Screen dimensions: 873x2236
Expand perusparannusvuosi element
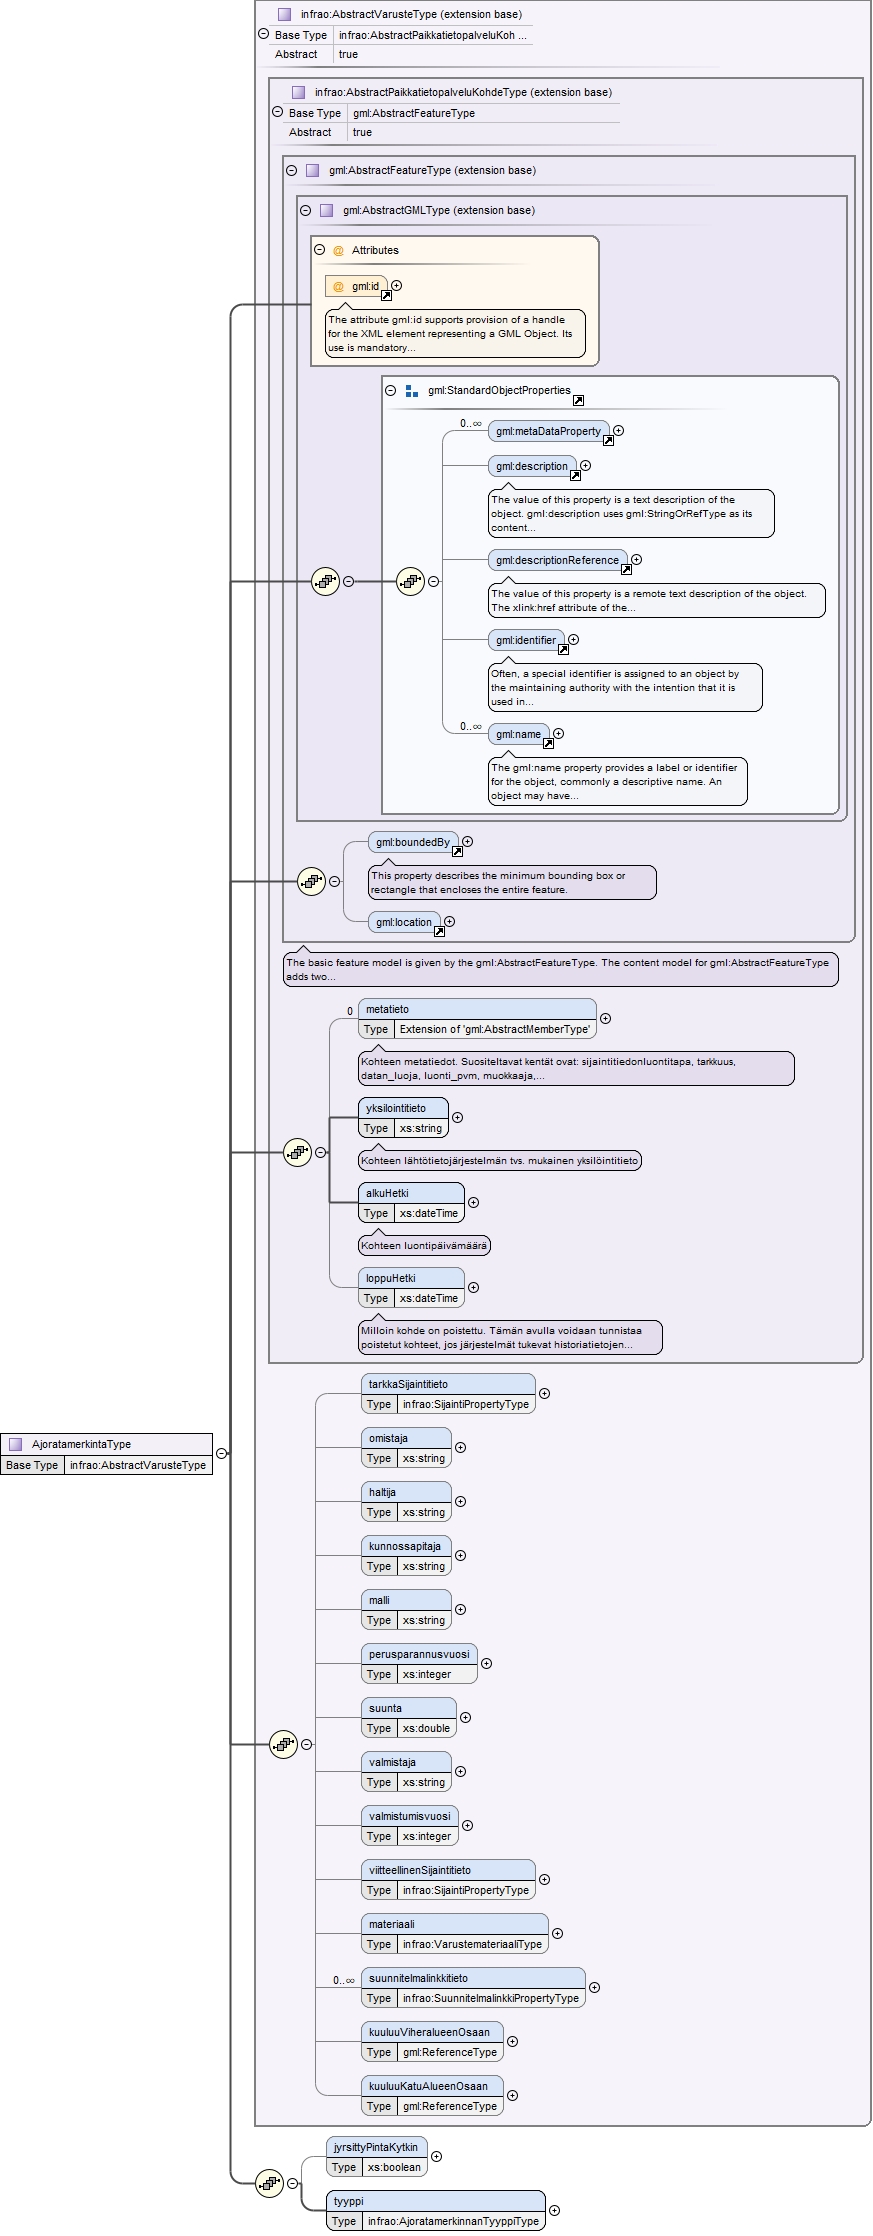487,1664
